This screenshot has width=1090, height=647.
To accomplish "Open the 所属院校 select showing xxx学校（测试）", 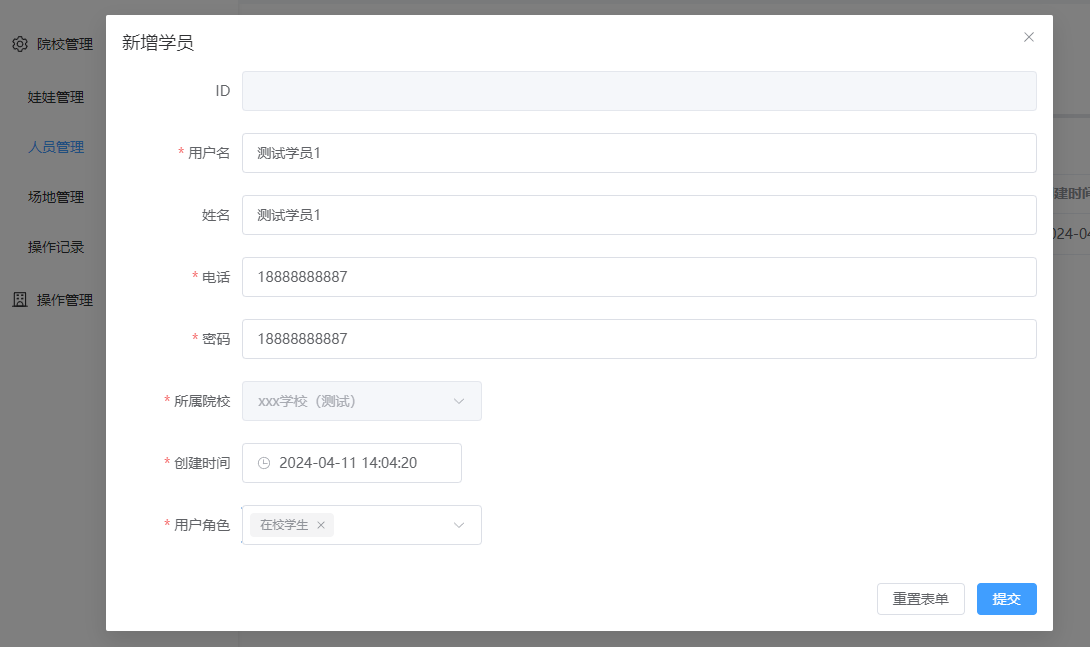I will 361,401.
